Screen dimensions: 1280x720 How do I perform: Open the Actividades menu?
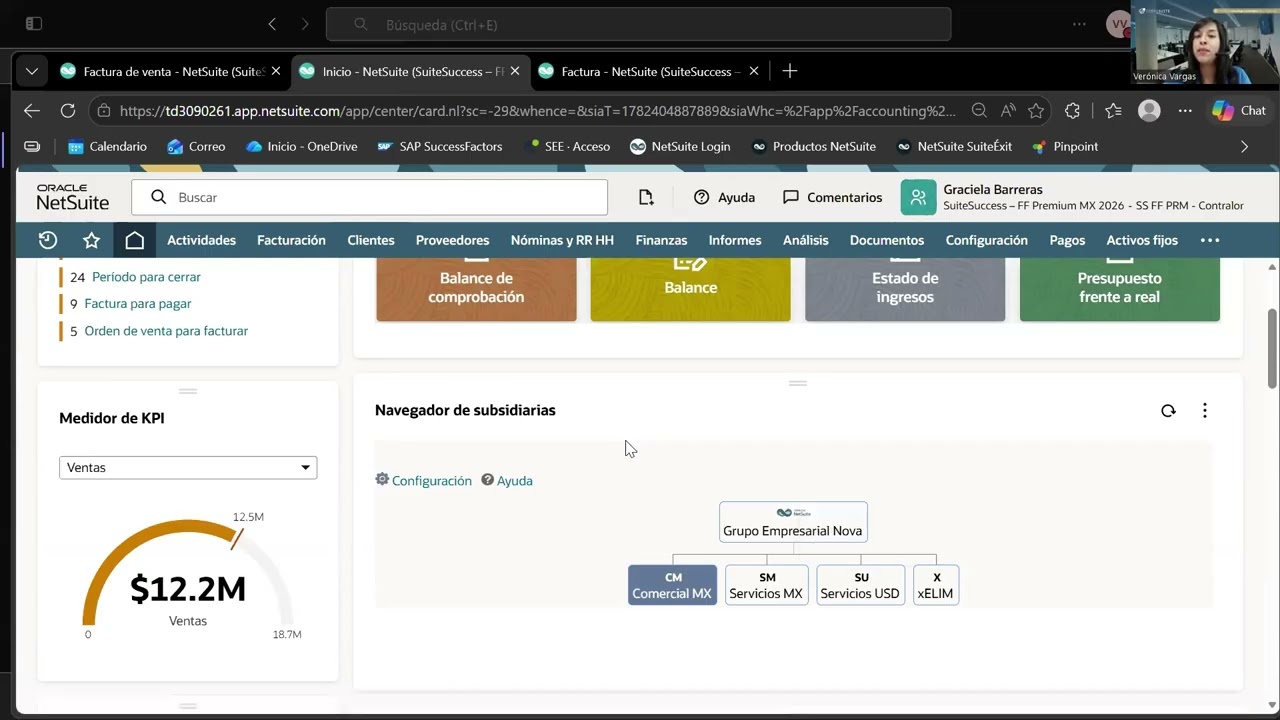pyautogui.click(x=201, y=240)
